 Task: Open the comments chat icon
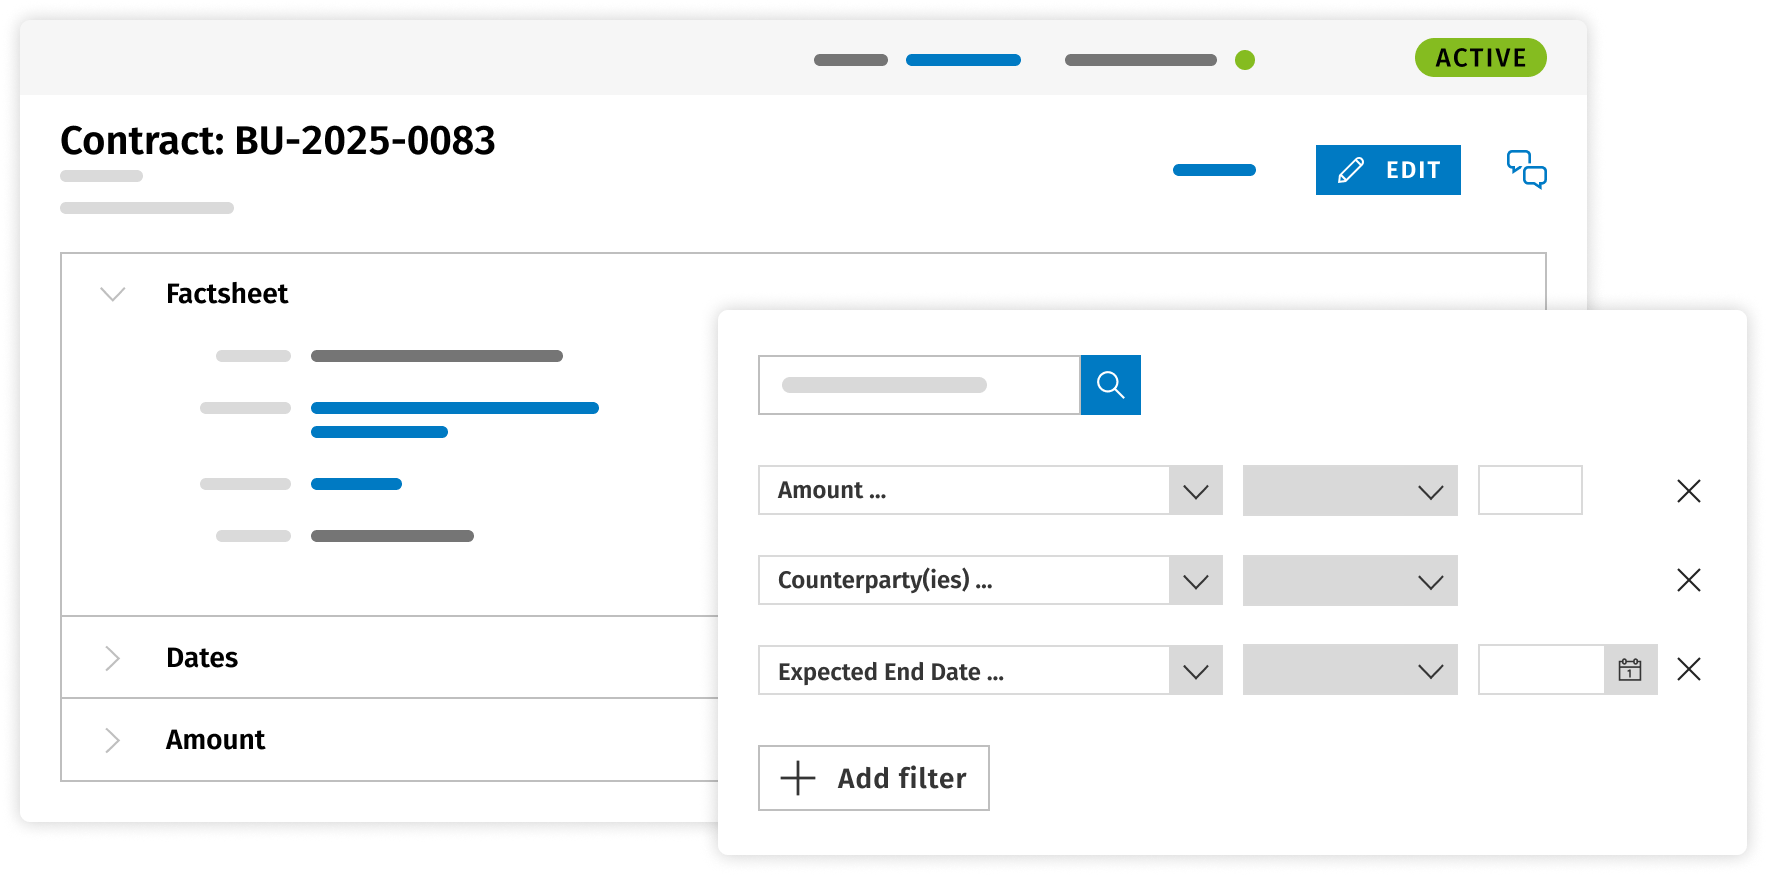pos(1526,169)
